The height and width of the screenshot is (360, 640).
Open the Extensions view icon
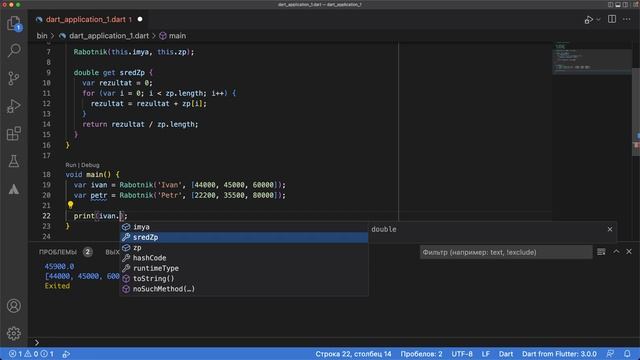click(14, 133)
